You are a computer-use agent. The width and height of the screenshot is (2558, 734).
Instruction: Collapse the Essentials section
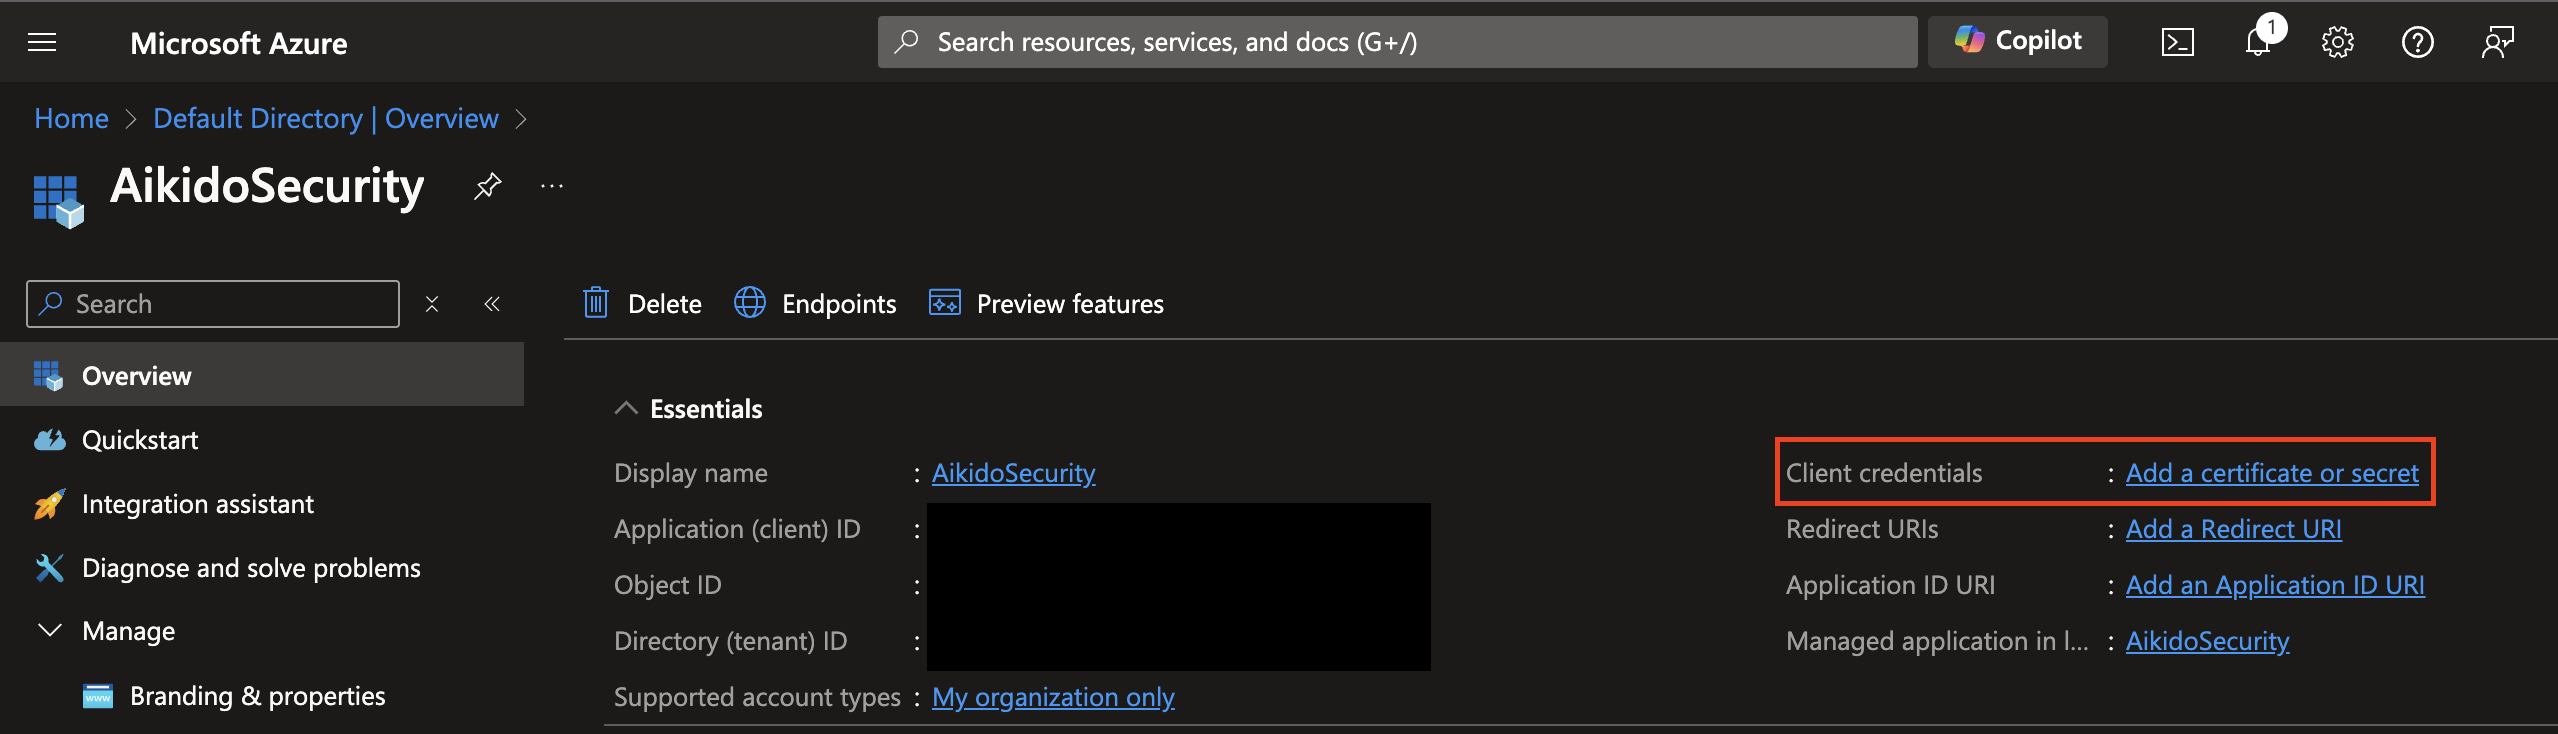(626, 408)
